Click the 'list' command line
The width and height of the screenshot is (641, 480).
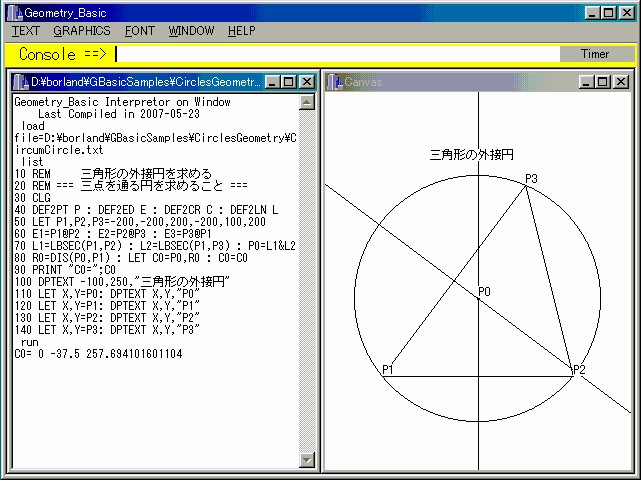(x=32, y=162)
